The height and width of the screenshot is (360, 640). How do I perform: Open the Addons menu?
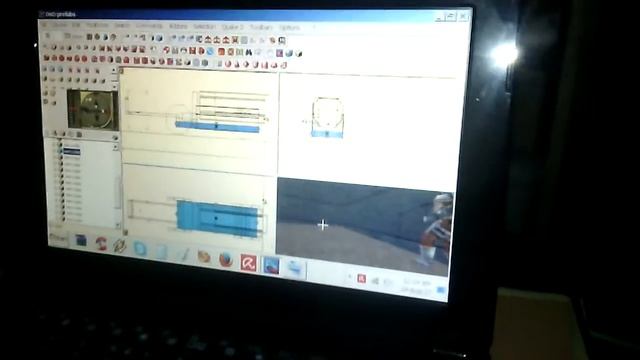point(178,26)
